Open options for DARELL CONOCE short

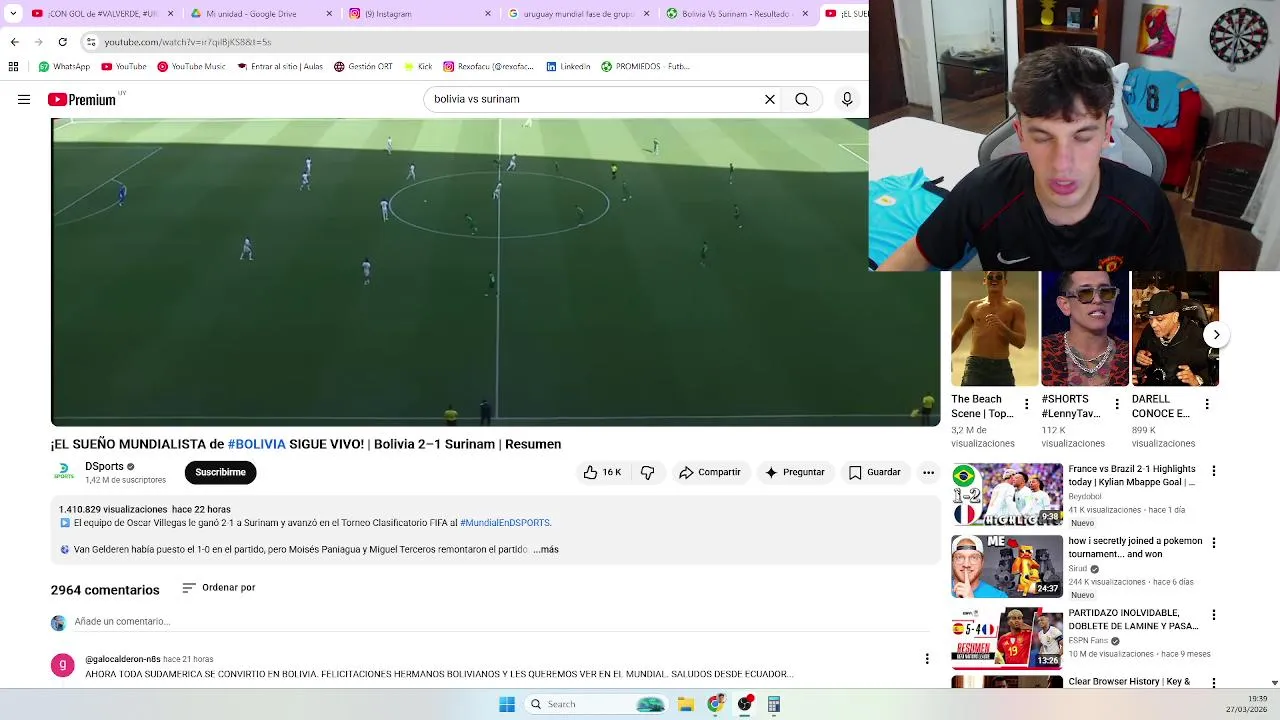coord(1207,405)
